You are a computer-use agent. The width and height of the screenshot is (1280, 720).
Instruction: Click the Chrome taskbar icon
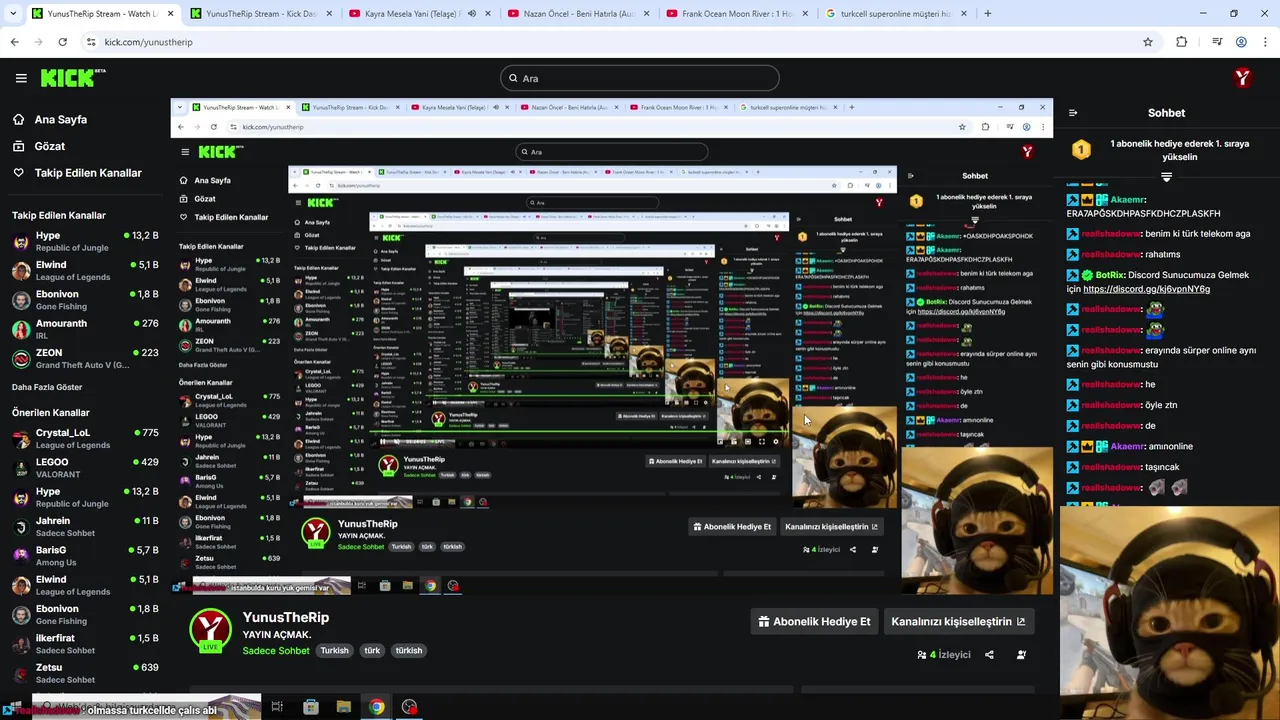pos(376,707)
